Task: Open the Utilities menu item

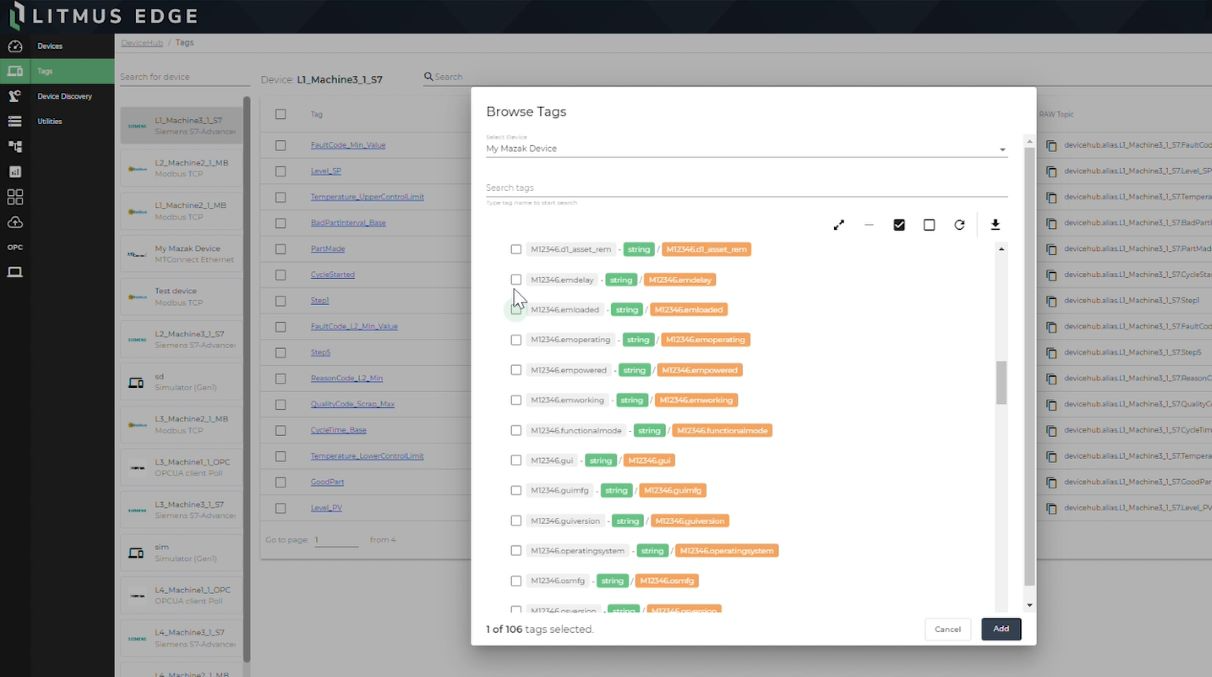Action: pyautogui.click(x=50, y=121)
